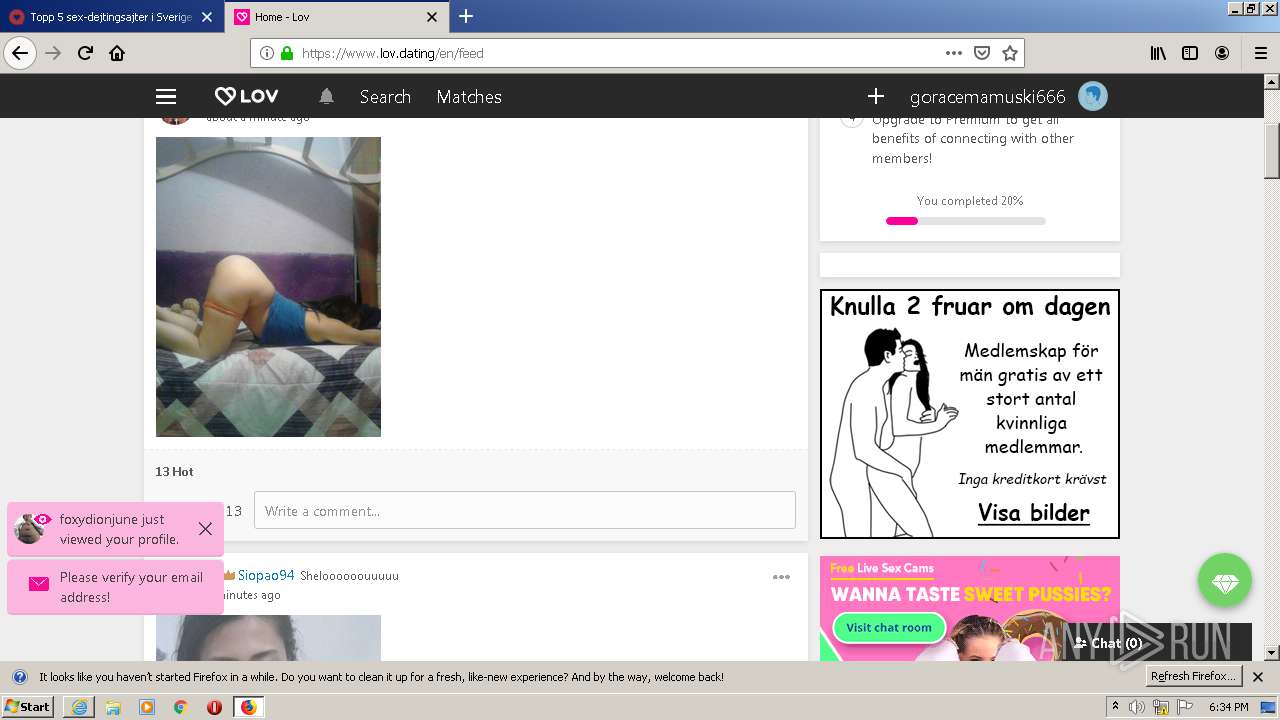This screenshot has height=720, width=1280.
Task: Click the Please verify your email notice
Action: (116, 587)
